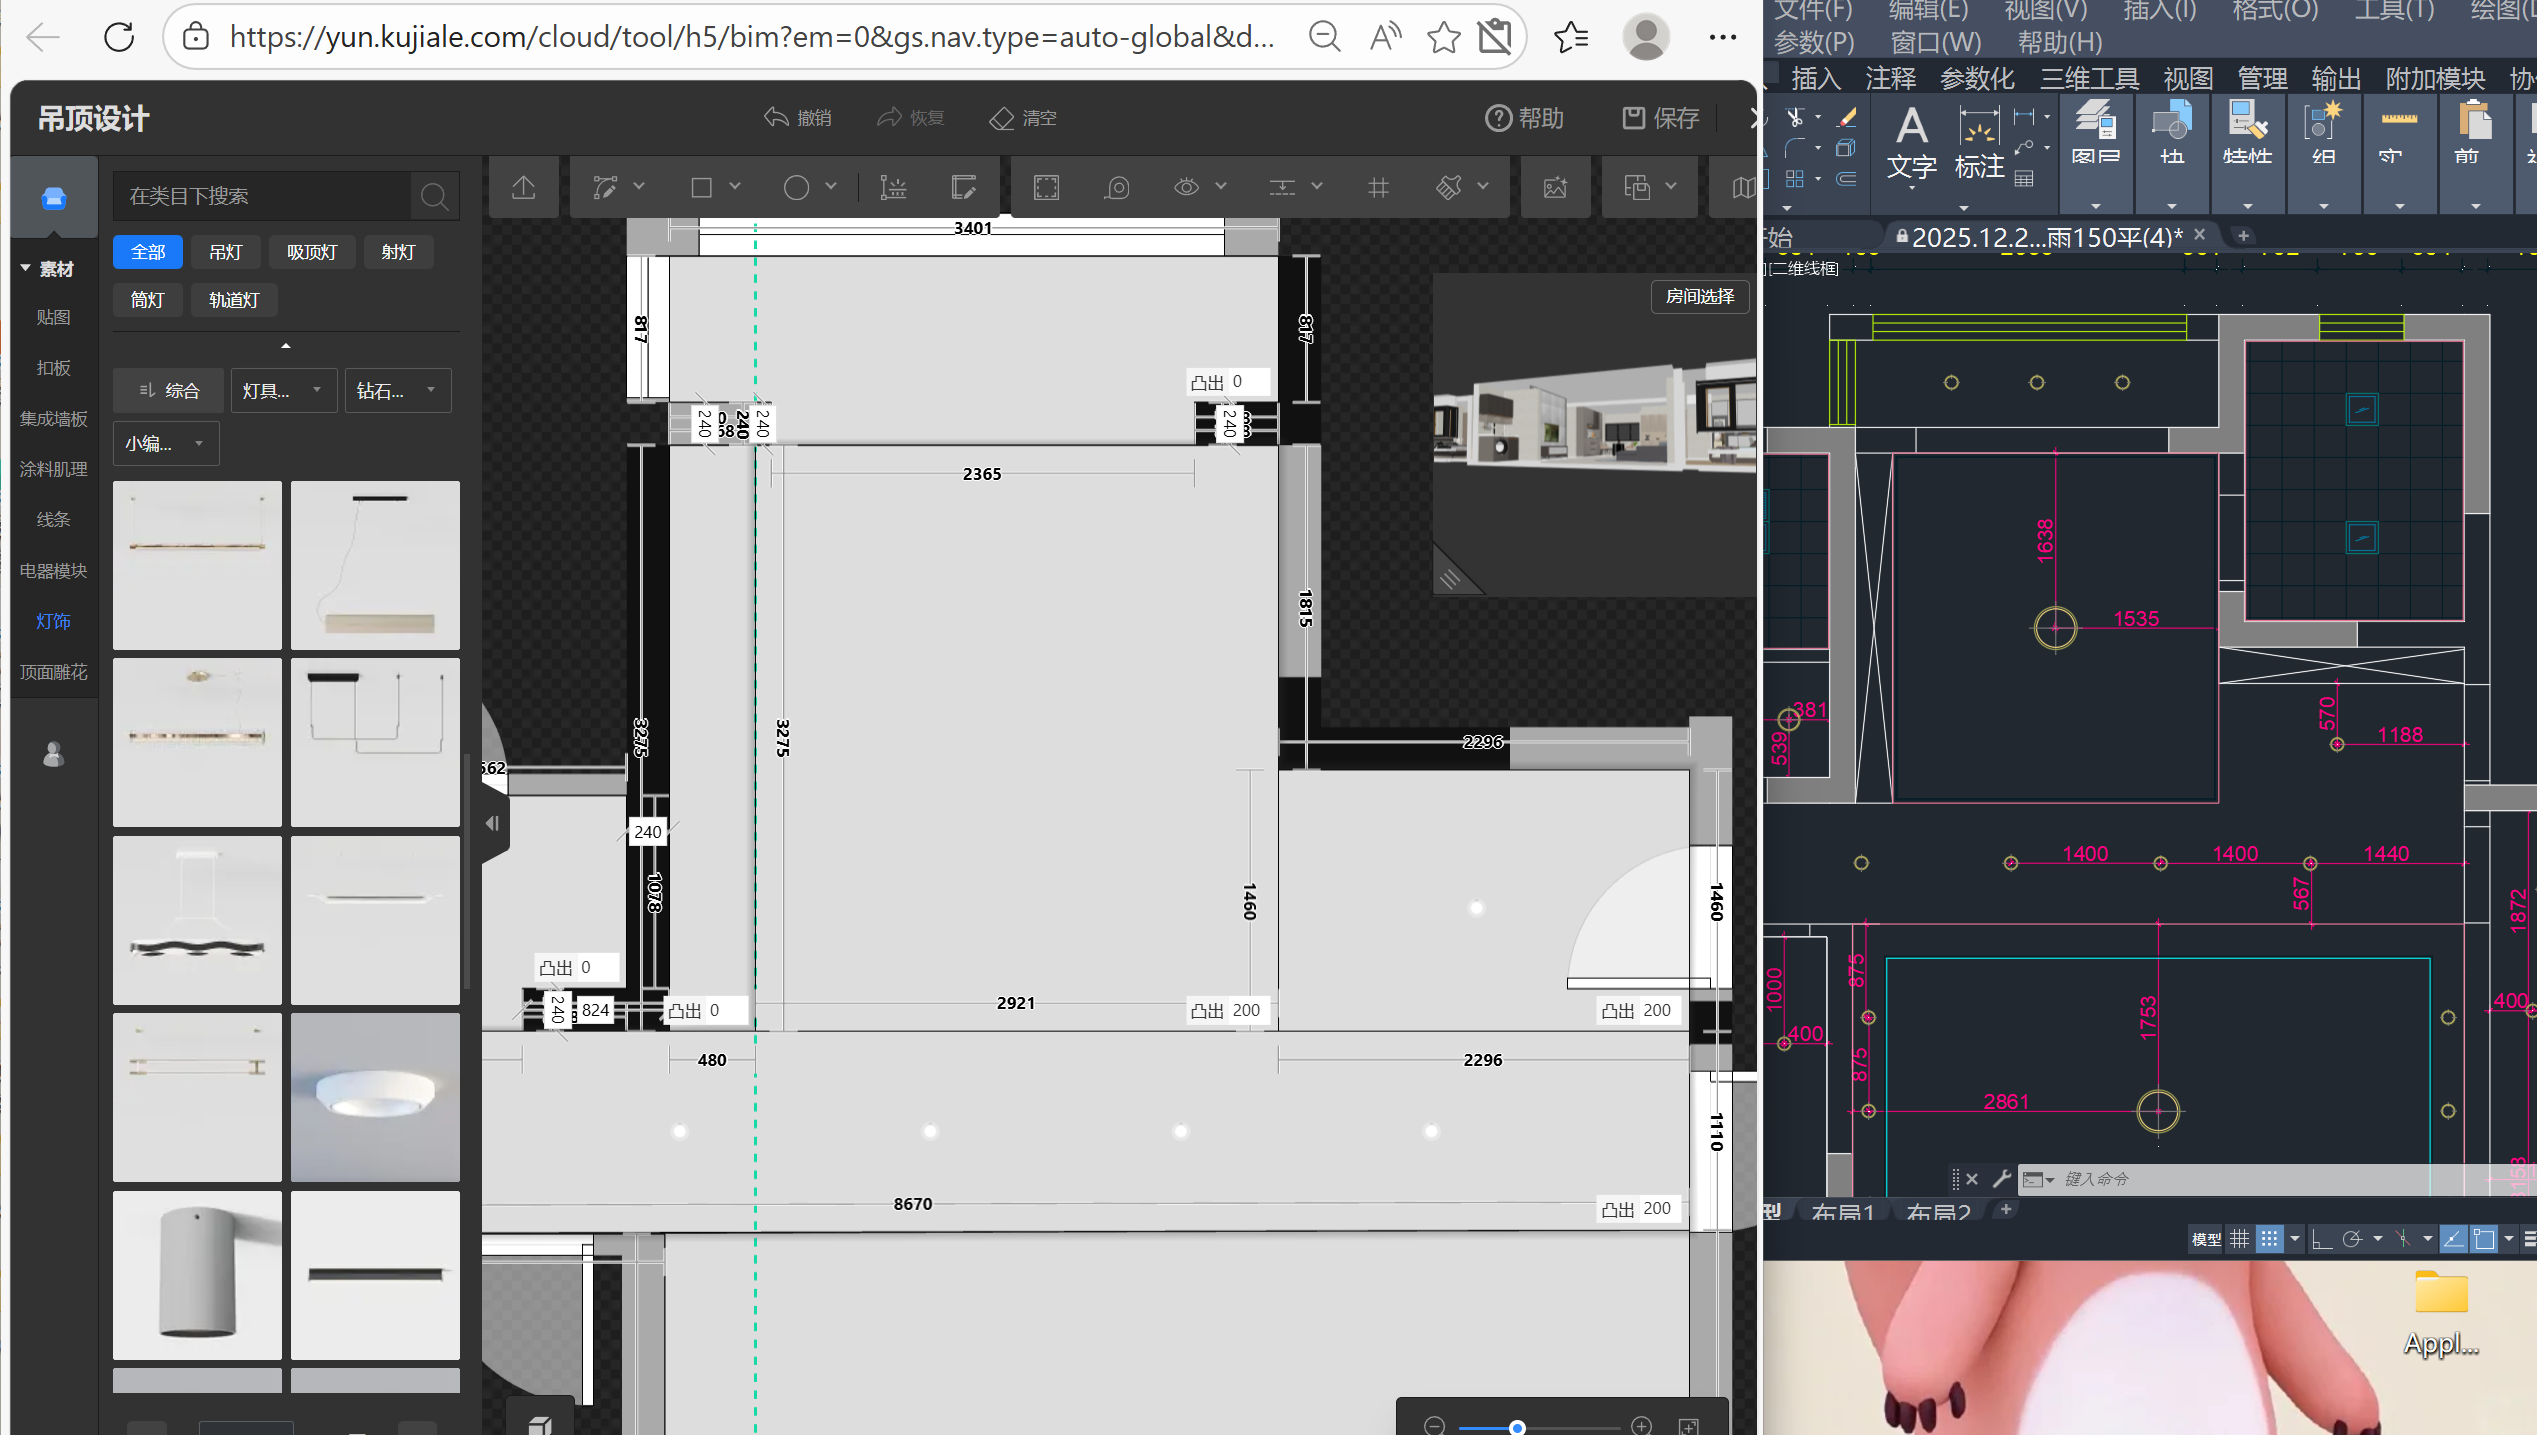Click the paint brush style icon

[x=1449, y=187]
